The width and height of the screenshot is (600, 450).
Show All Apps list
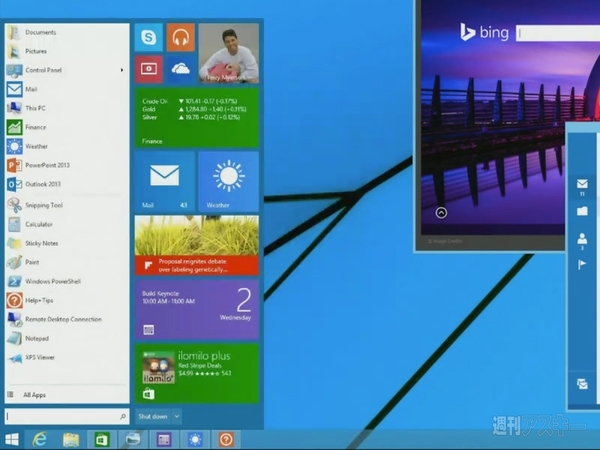click(x=67, y=395)
